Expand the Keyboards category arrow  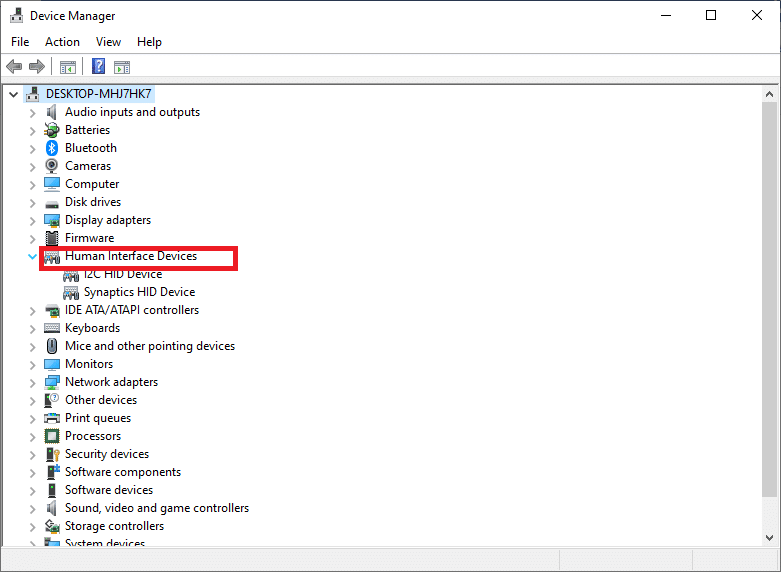pyautogui.click(x=33, y=328)
